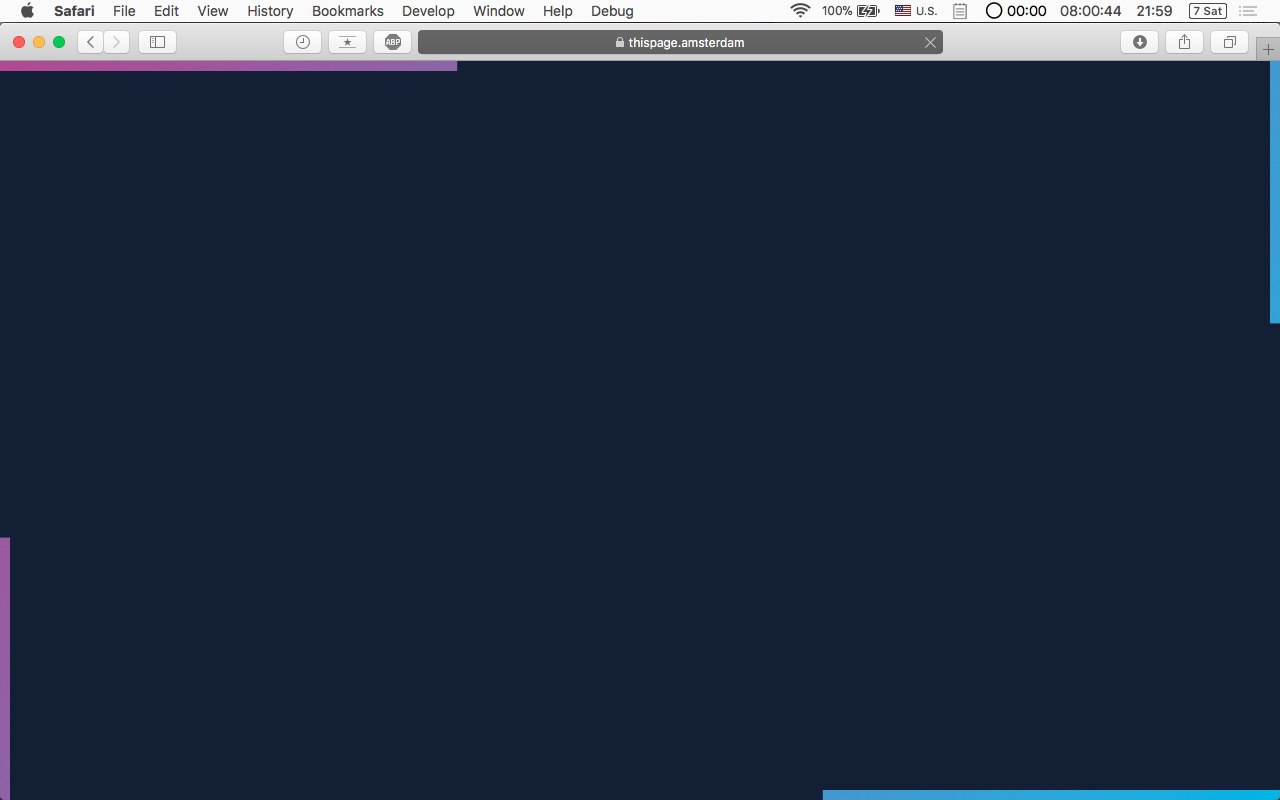The height and width of the screenshot is (800, 1280).
Task: Open the Adblock Plus ABP extension icon
Action: click(x=393, y=42)
